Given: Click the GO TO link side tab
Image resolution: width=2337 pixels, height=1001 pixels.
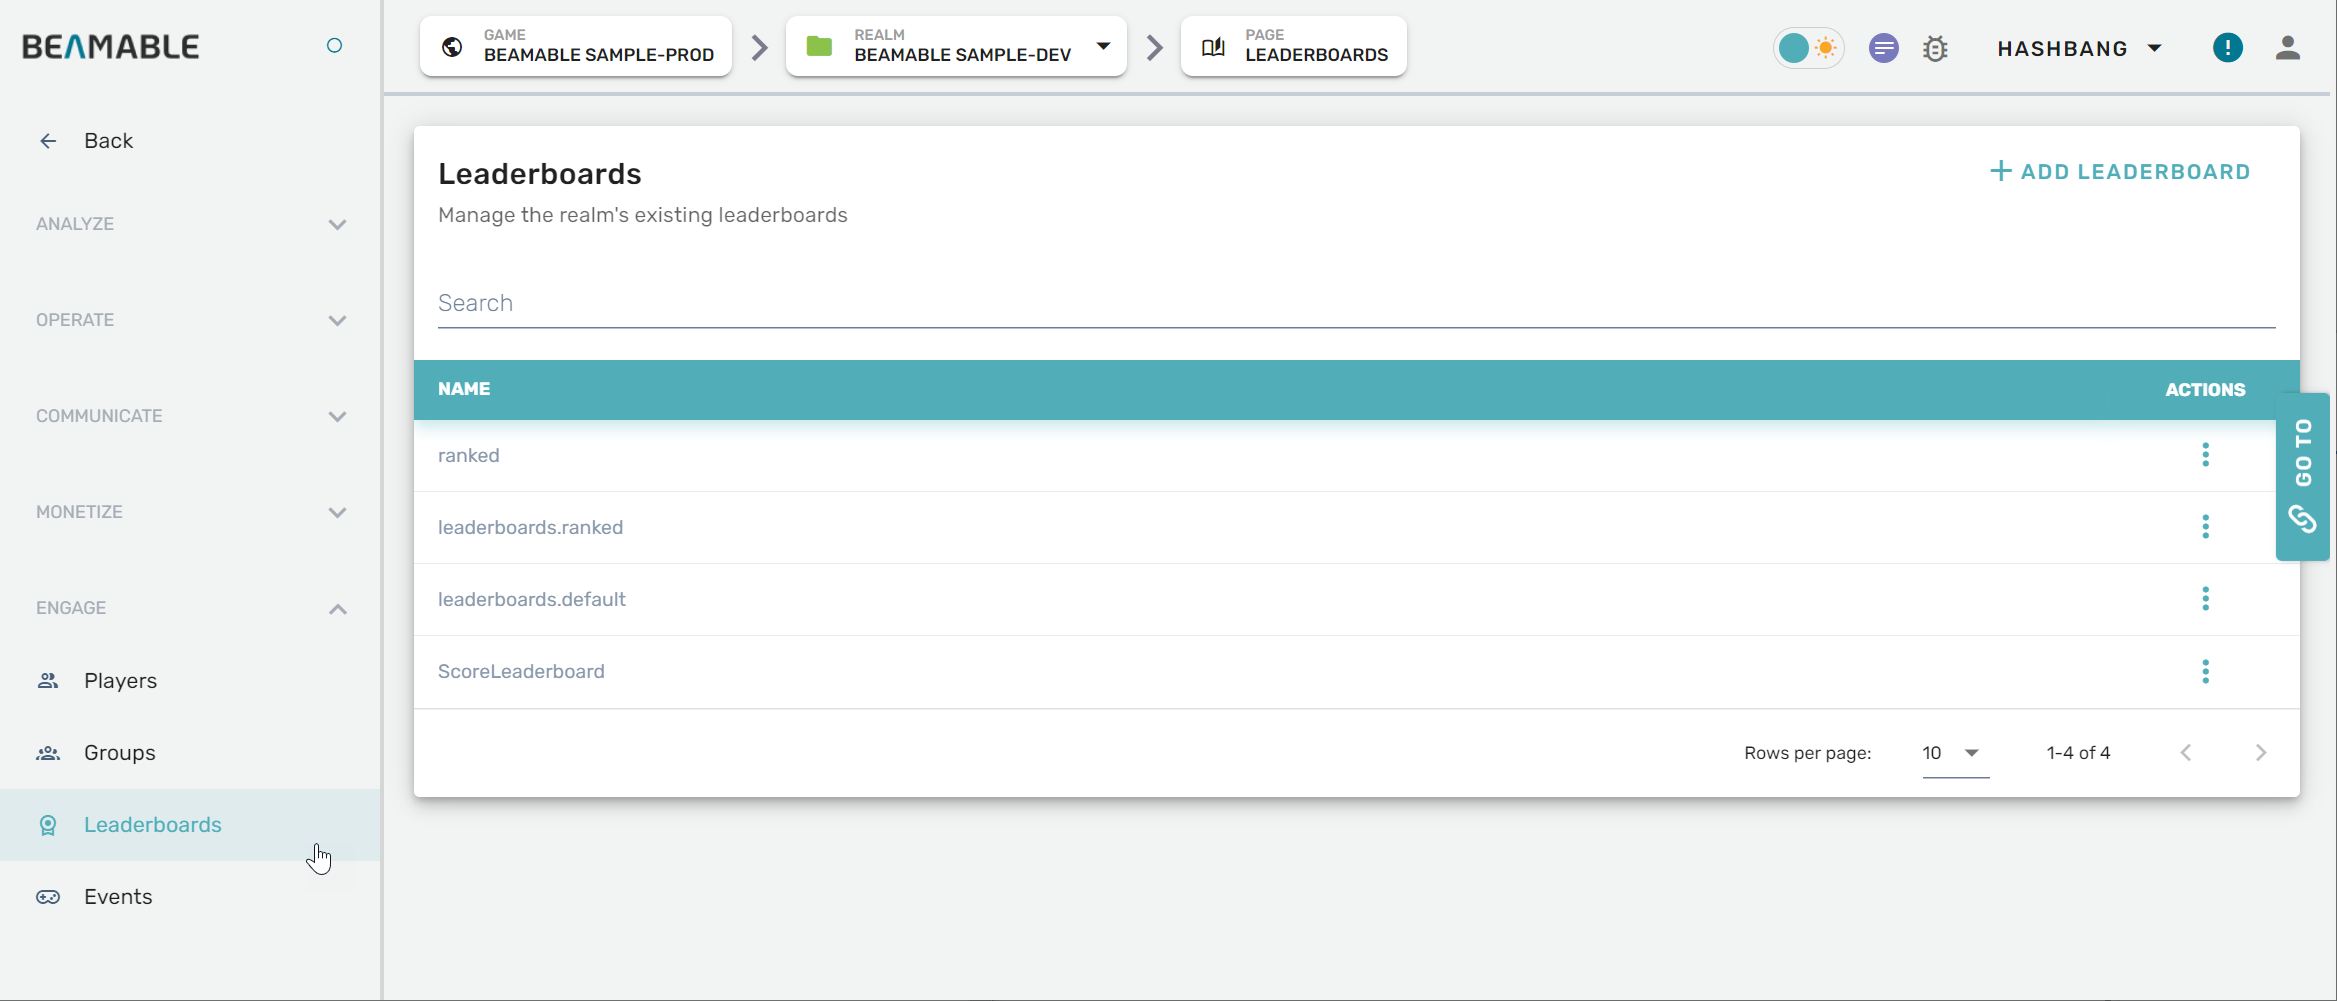Looking at the screenshot, I should [2302, 477].
